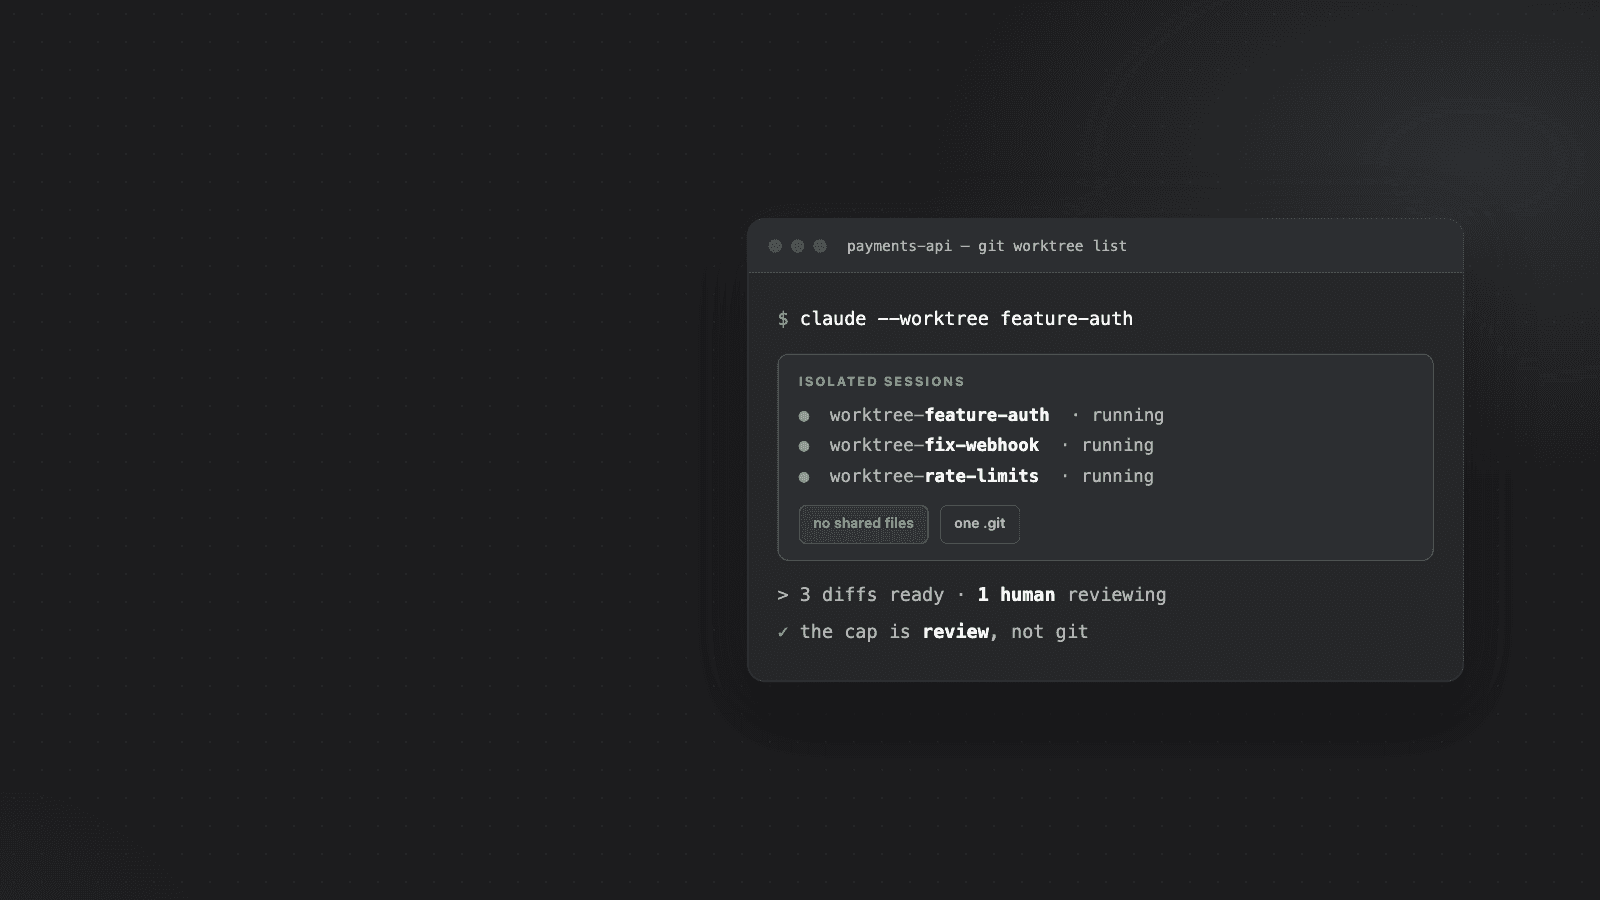Image resolution: width=1600 pixels, height=900 pixels.
Task: Click the "running" status of worktree-fix-webhook
Action: (1118, 446)
